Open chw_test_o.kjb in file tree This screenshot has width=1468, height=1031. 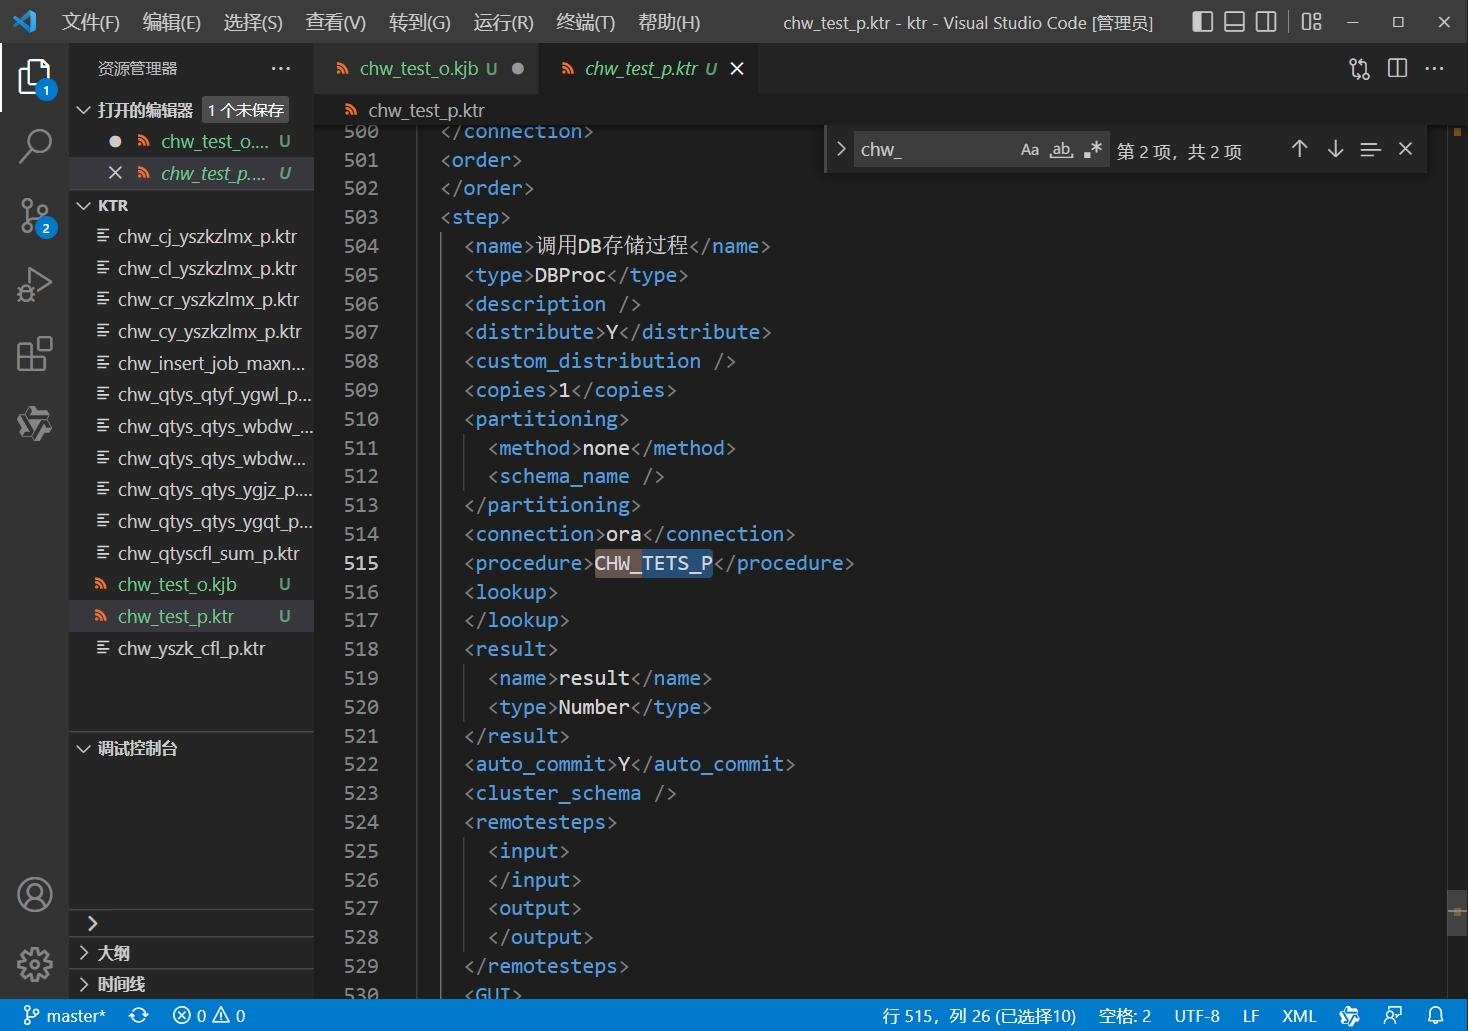[x=191, y=584]
